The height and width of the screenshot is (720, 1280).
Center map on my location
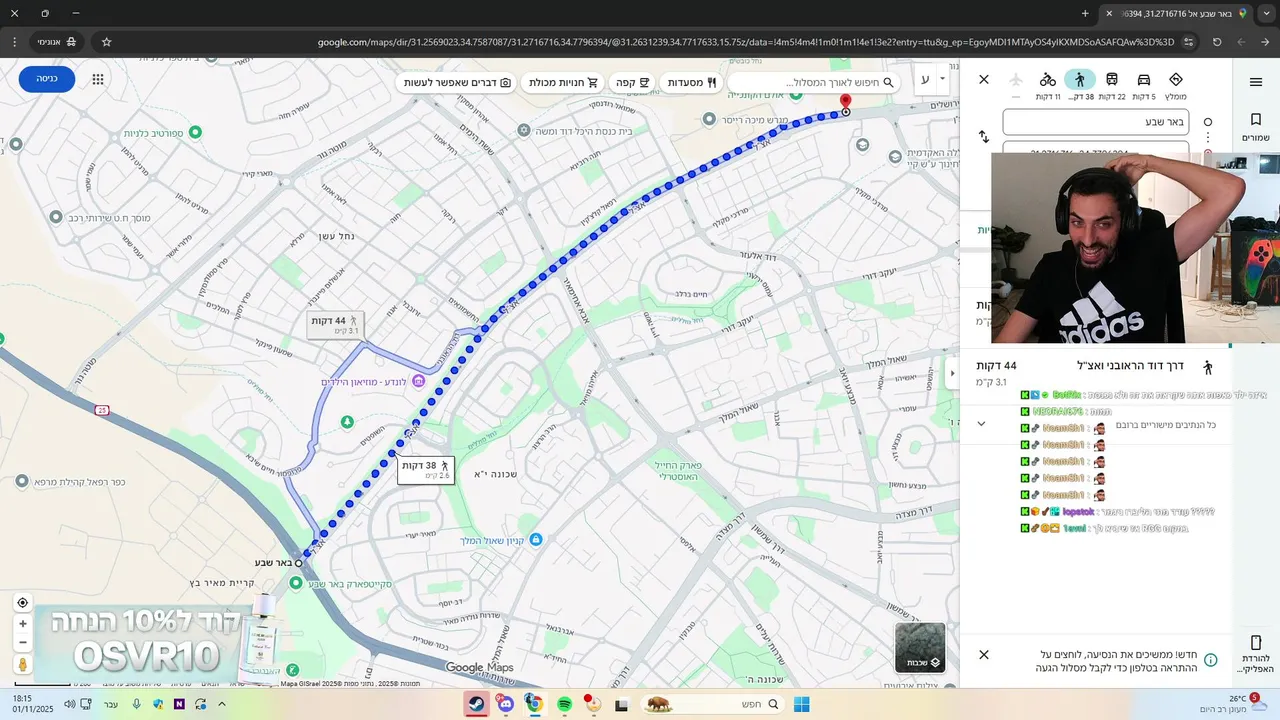click(x=22, y=603)
